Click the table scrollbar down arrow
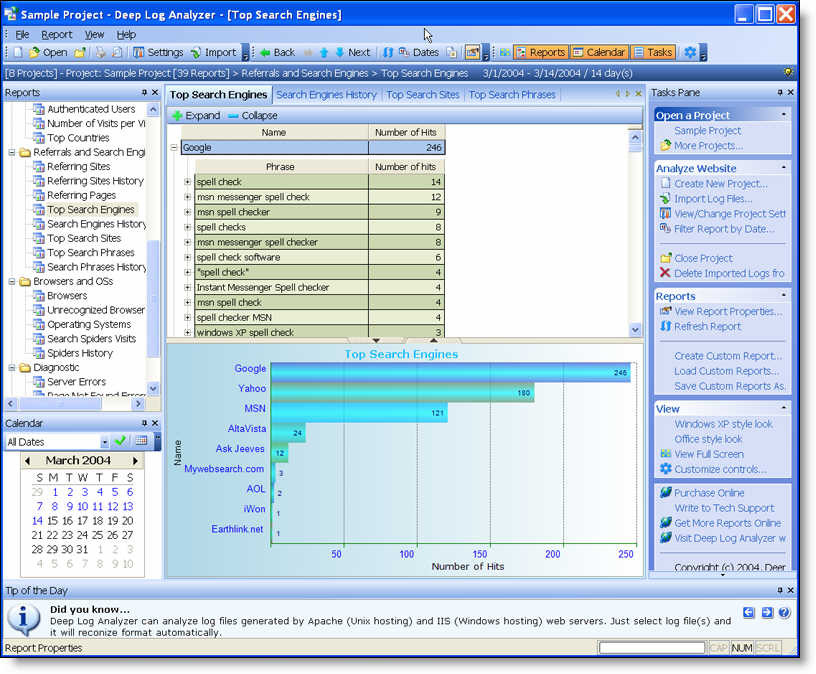Image resolution: width=816 pixels, height=674 pixels. [x=635, y=330]
